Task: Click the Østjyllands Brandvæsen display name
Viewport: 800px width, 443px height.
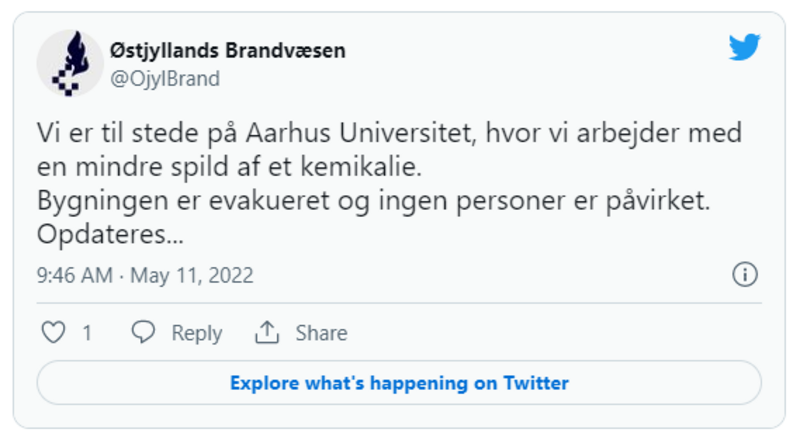Action: click(228, 51)
